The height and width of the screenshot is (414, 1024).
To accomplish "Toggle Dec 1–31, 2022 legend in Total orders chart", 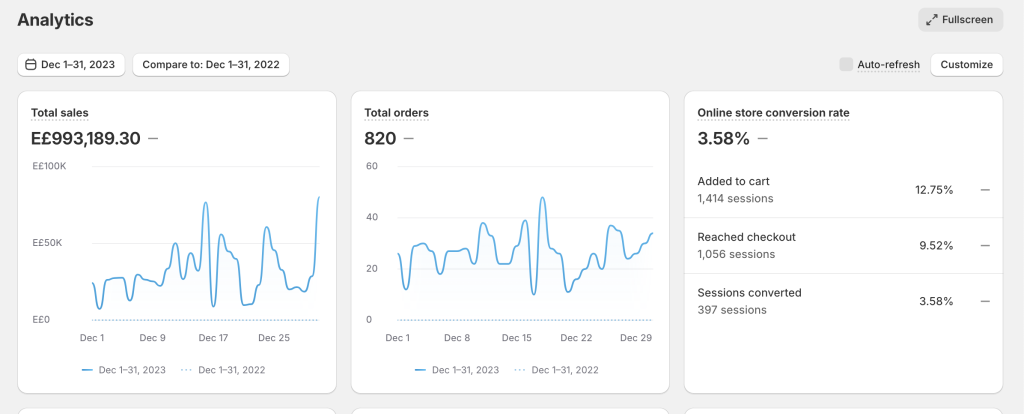I will click(555, 370).
